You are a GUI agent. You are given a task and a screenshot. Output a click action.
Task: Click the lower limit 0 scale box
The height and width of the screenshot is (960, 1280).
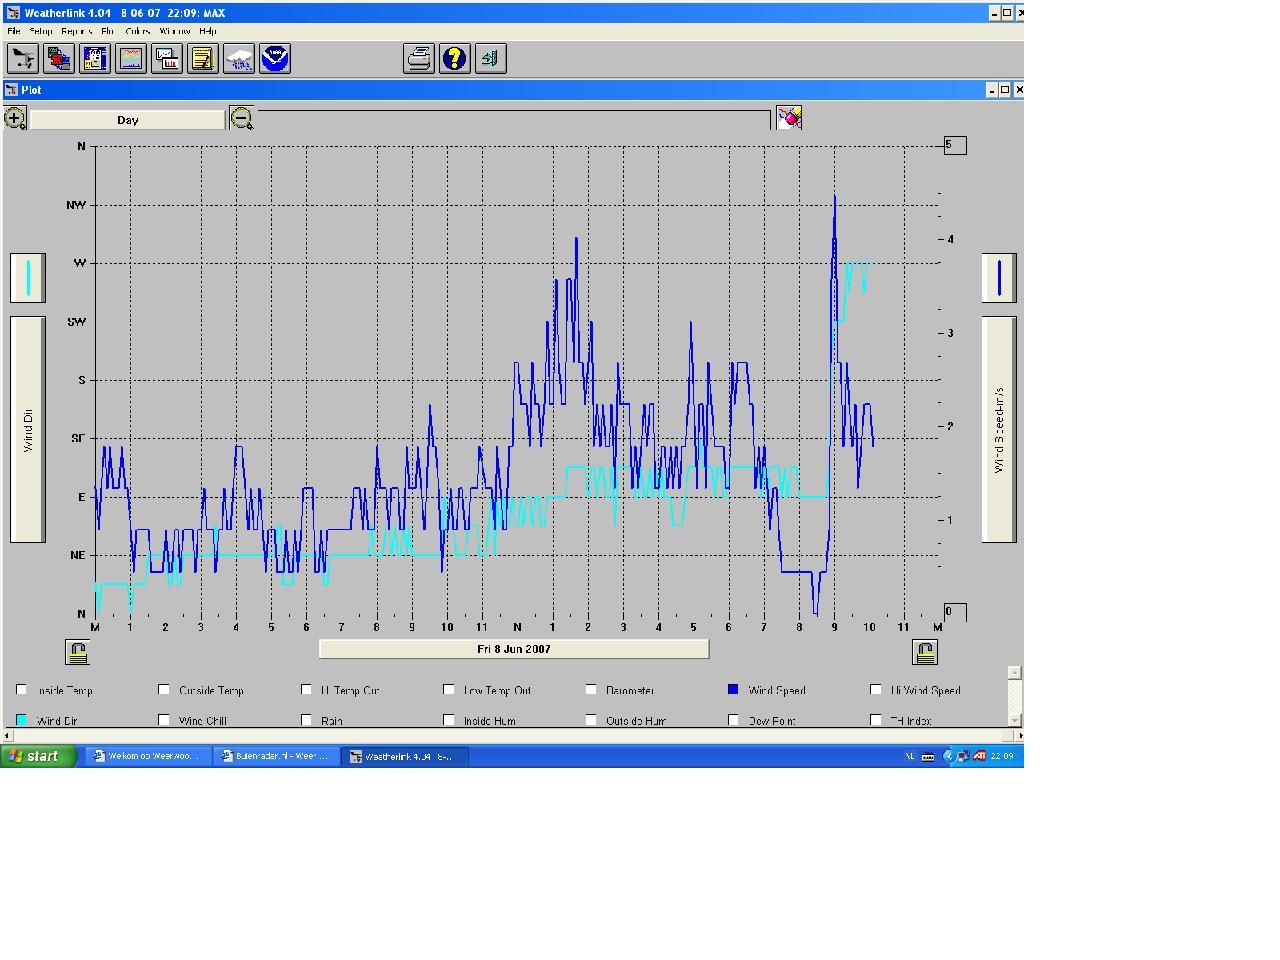(955, 611)
